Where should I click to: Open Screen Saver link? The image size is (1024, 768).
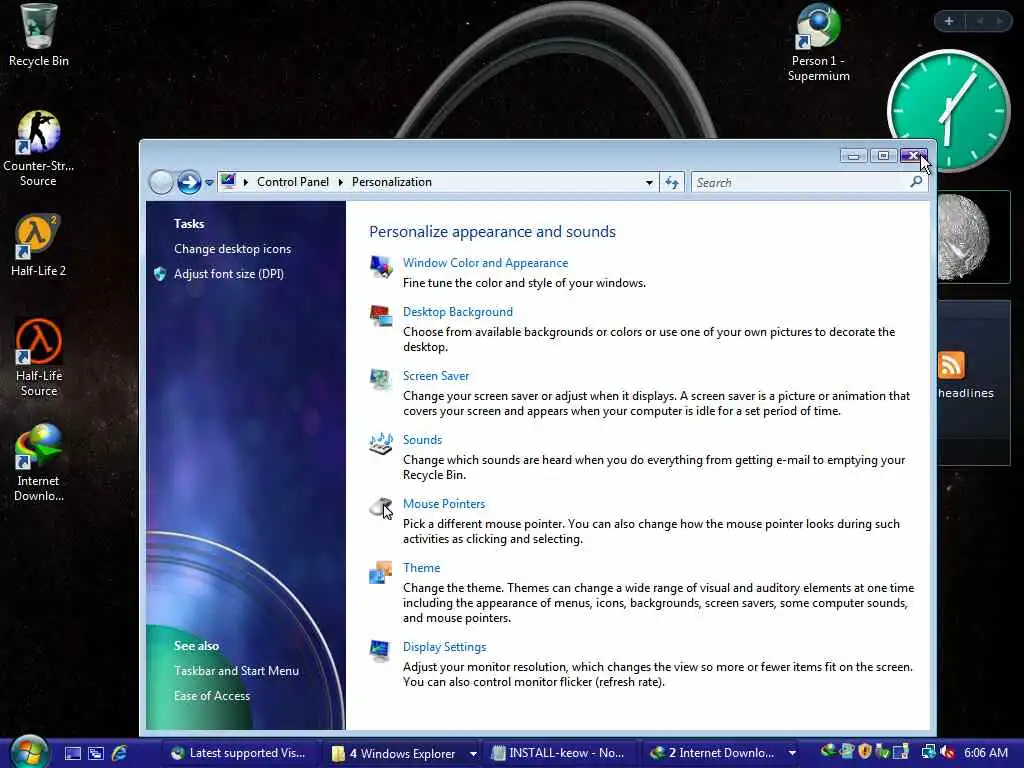point(436,376)
